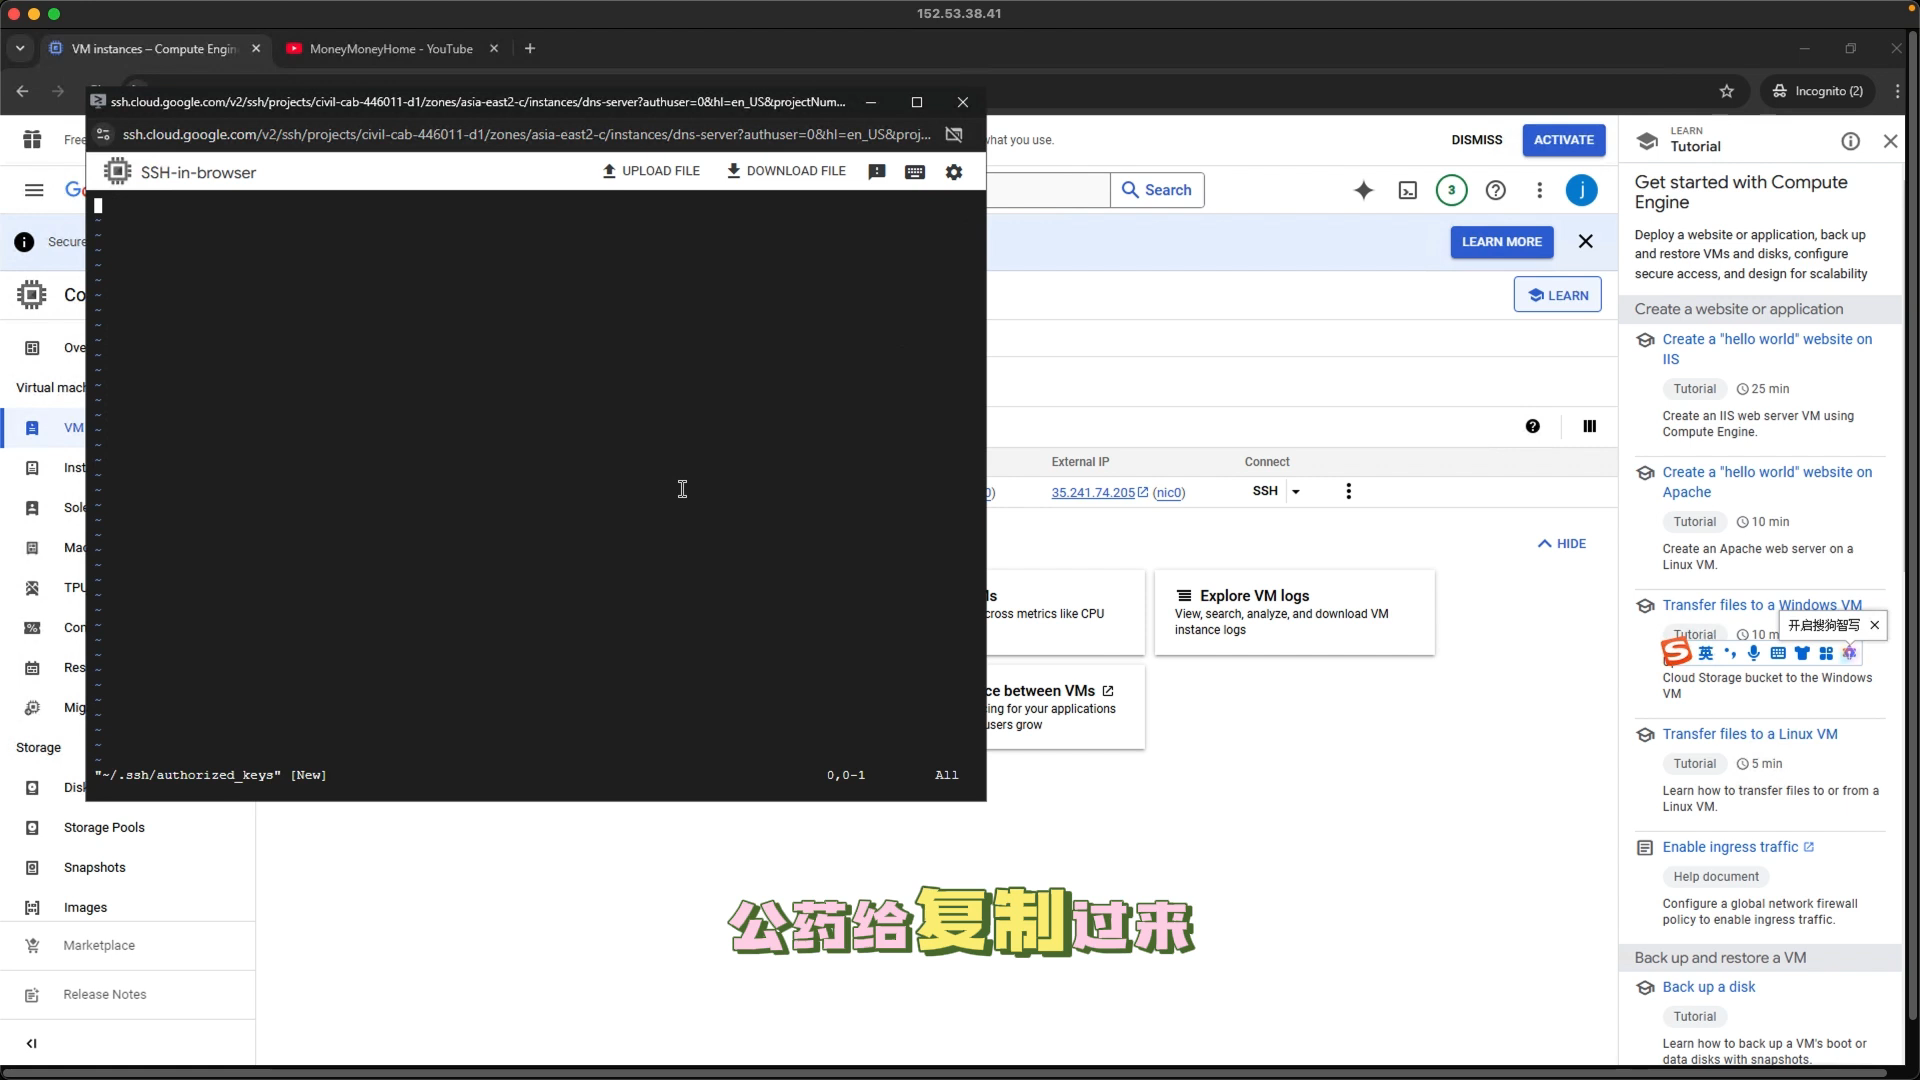Viewport: 1920px width, 1080px height.
Task: Open notifications badge showing 3
Action: 1452,190
